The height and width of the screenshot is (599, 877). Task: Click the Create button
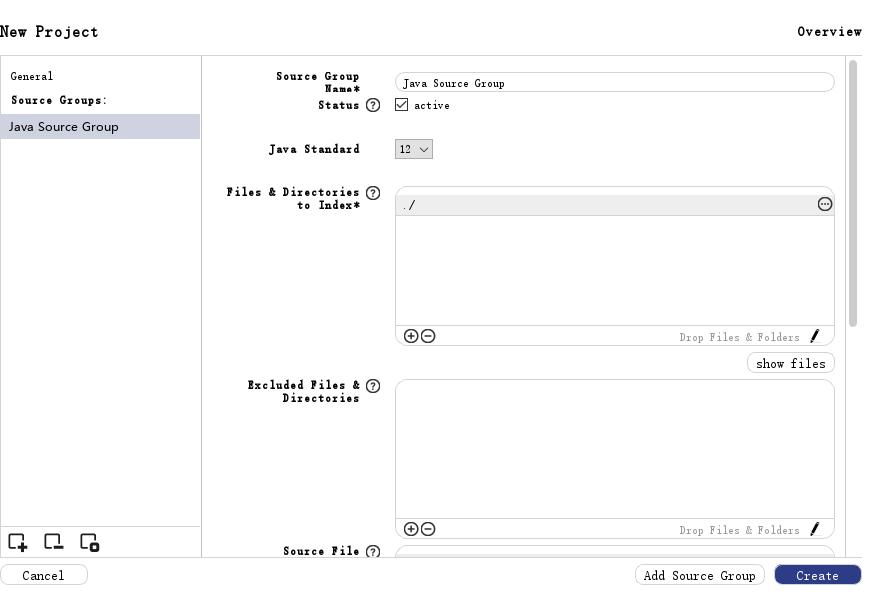pyautogui.click(x=817, y=575)
